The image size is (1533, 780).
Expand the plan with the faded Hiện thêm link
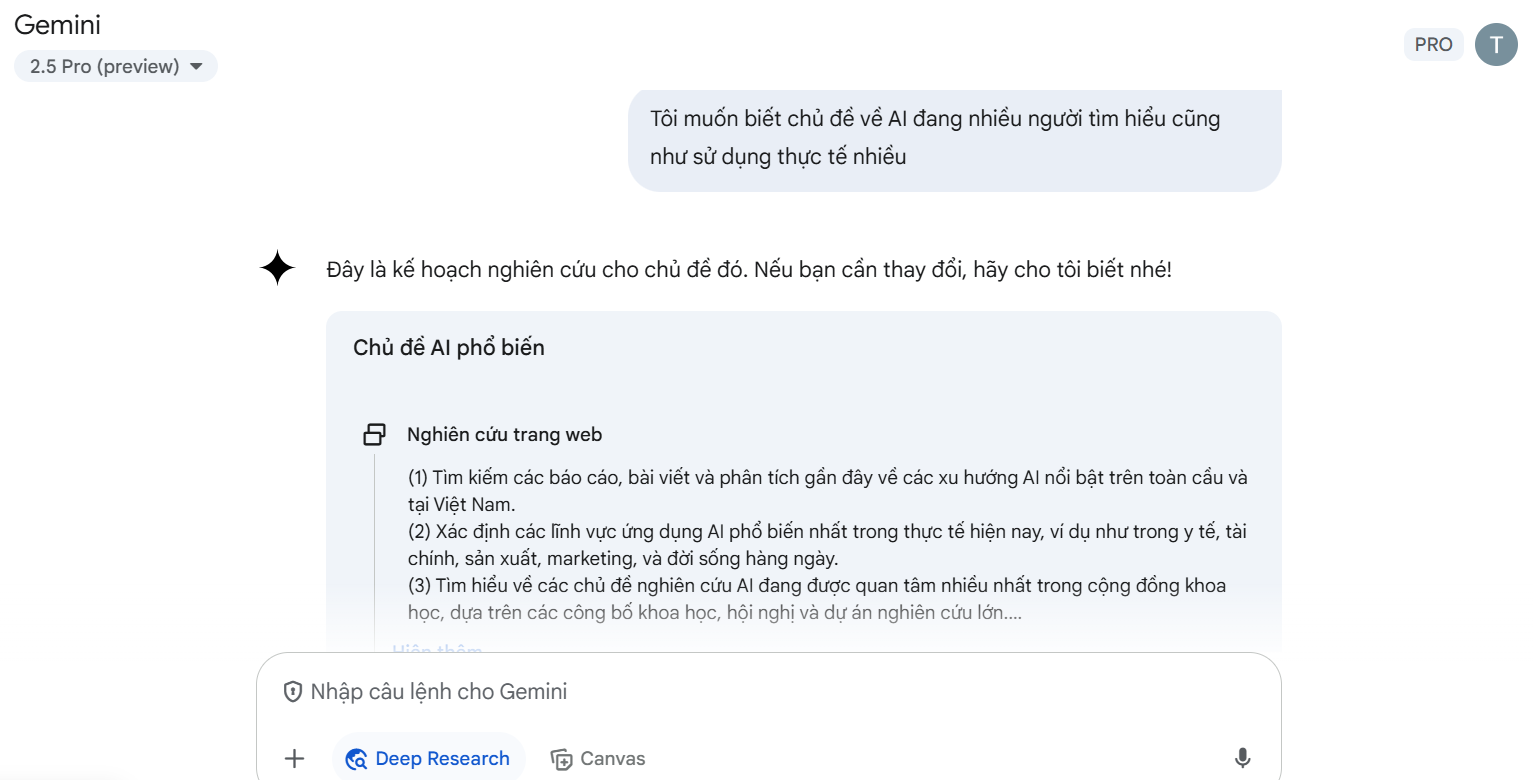(437, 650)
